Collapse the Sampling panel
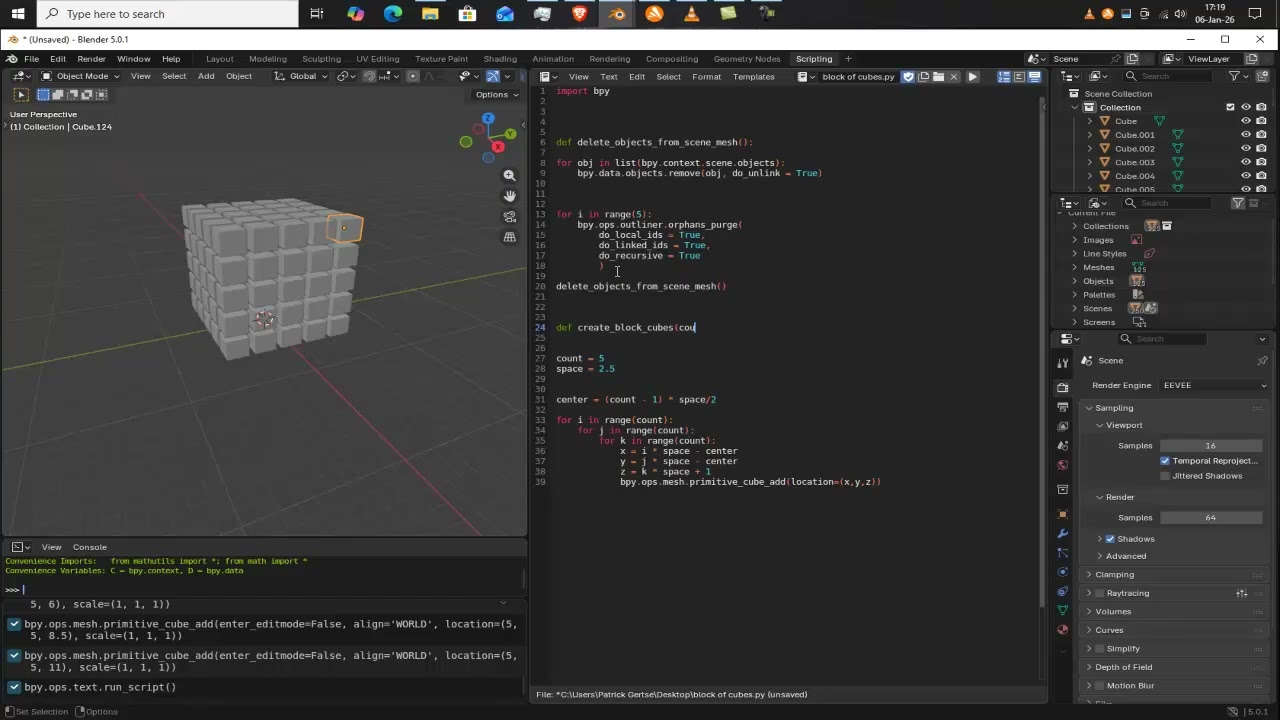1280x720 pixels. point(1113,408)
